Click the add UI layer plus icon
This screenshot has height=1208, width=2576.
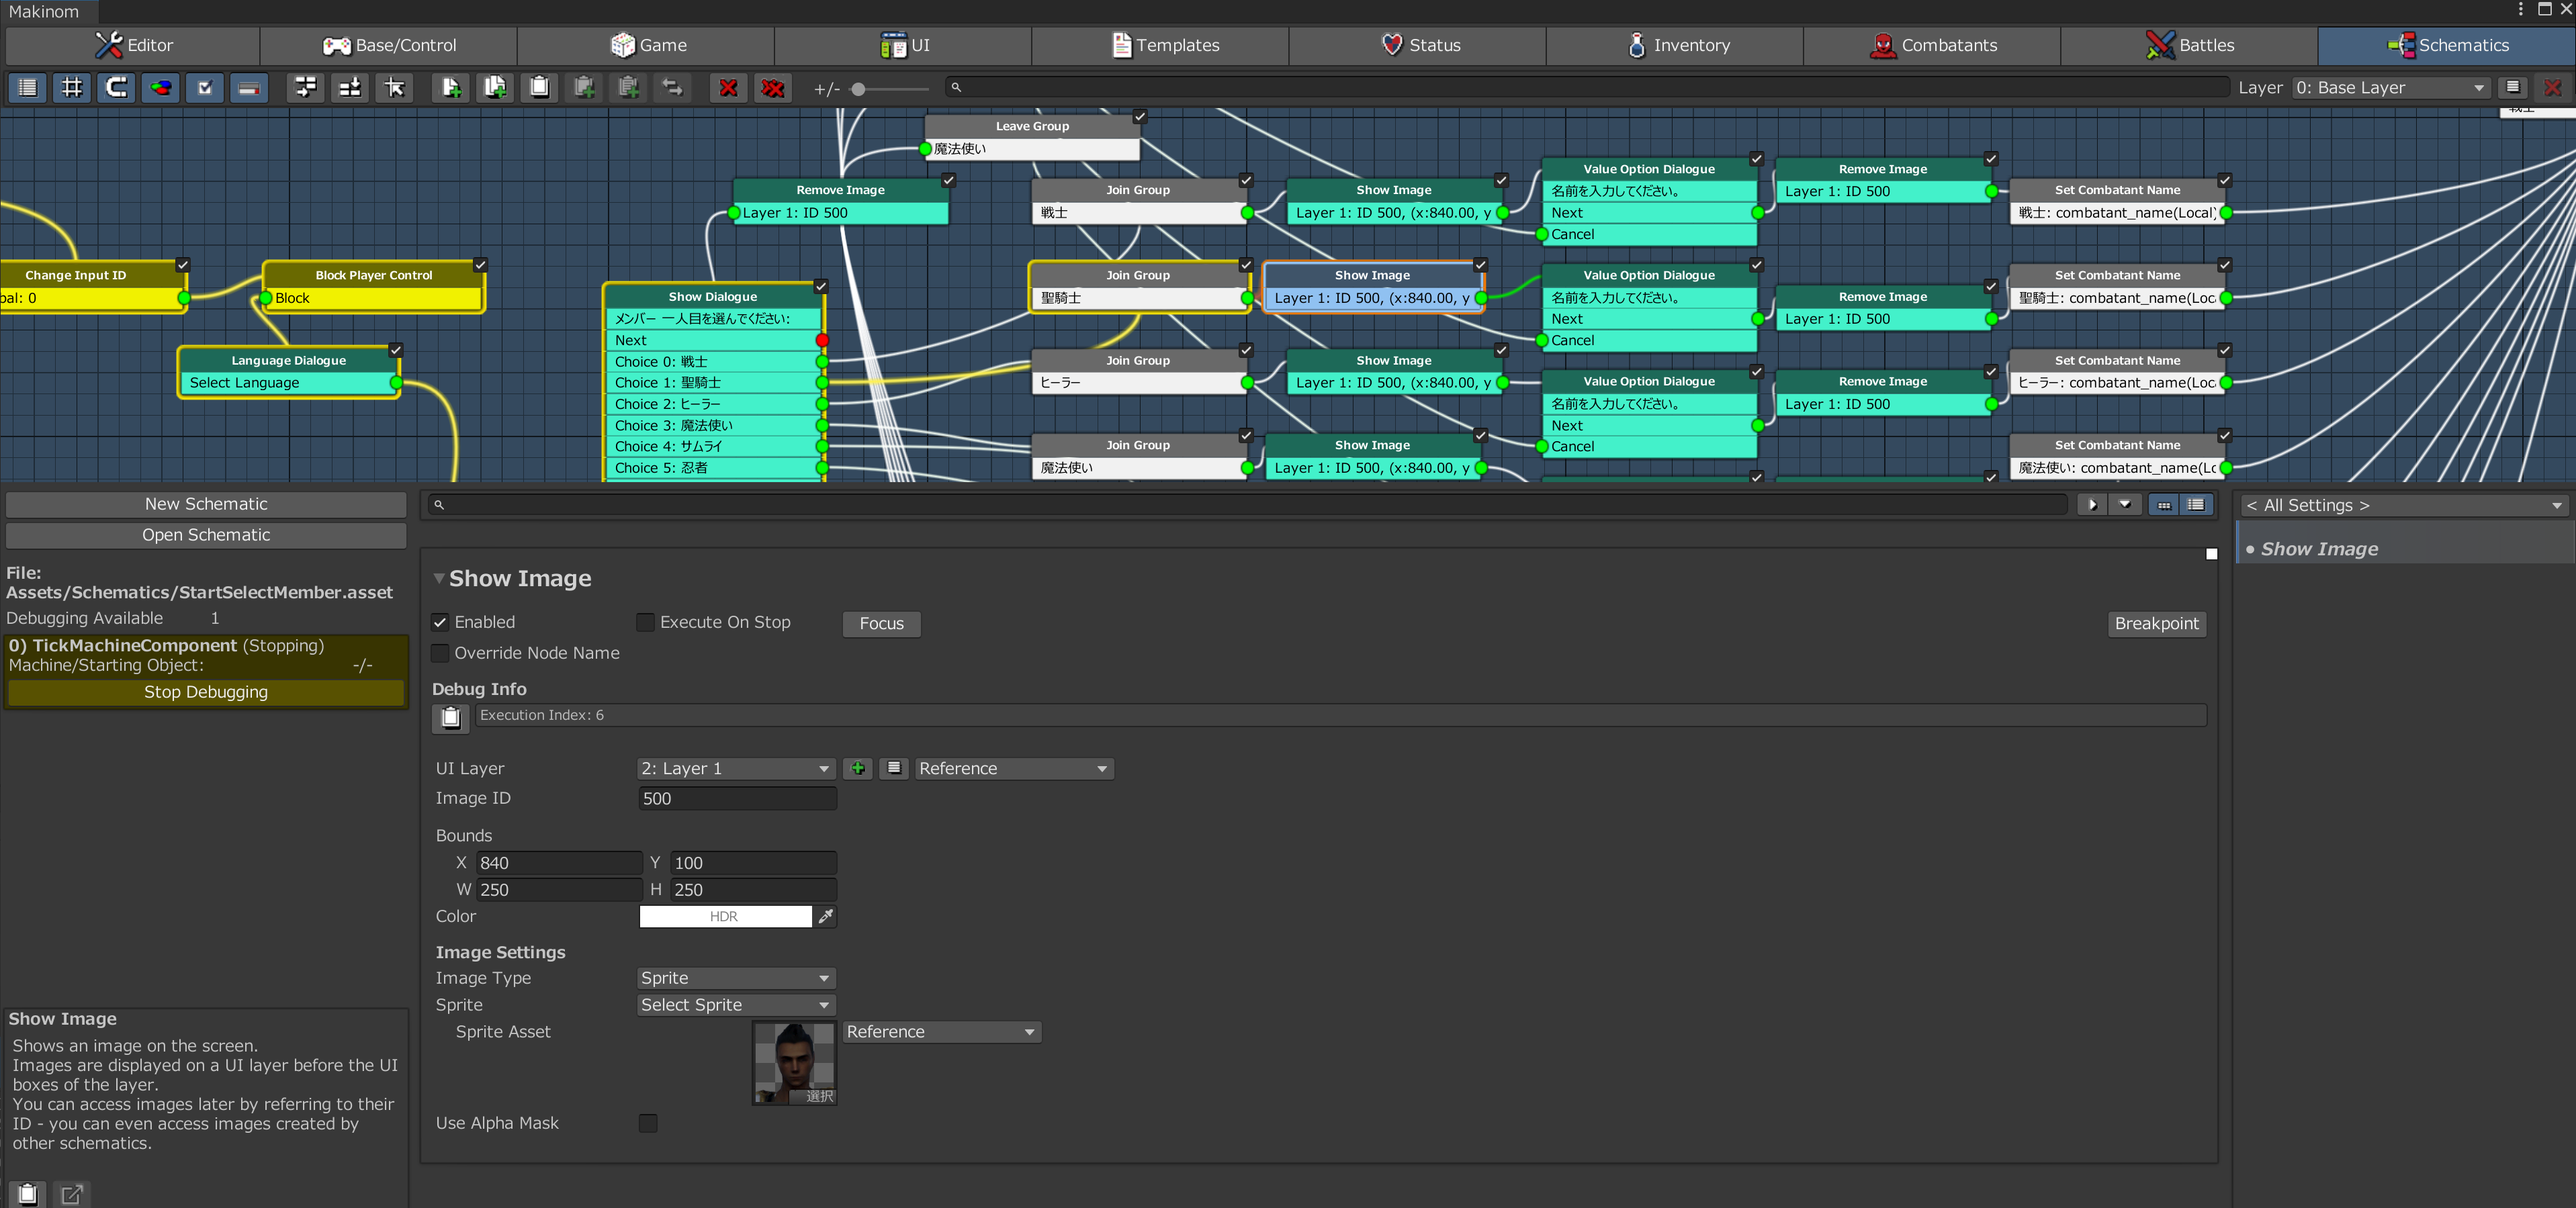tap(857, 768)
